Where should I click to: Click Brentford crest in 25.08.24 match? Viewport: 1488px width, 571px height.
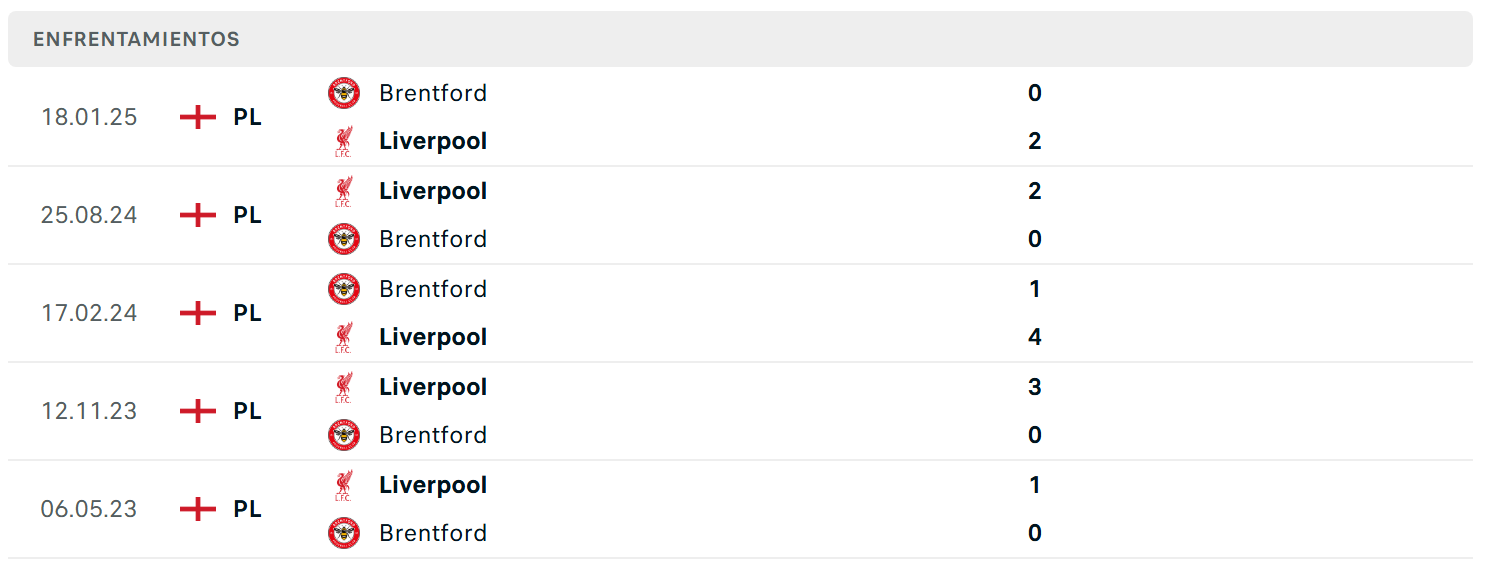pyautogui.click(x=344, y=239)
